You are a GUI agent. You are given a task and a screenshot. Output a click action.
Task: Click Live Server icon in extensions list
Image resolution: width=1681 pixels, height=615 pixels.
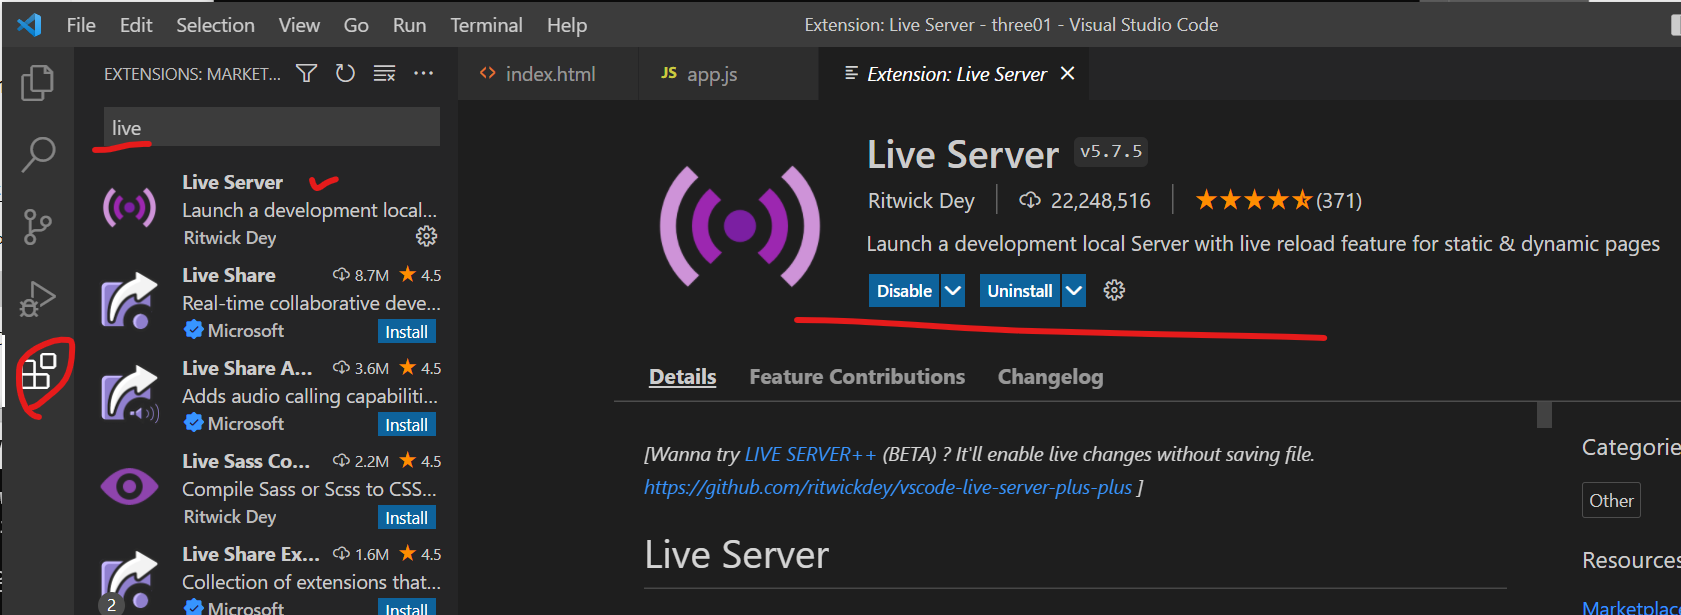tap(130, 208)
